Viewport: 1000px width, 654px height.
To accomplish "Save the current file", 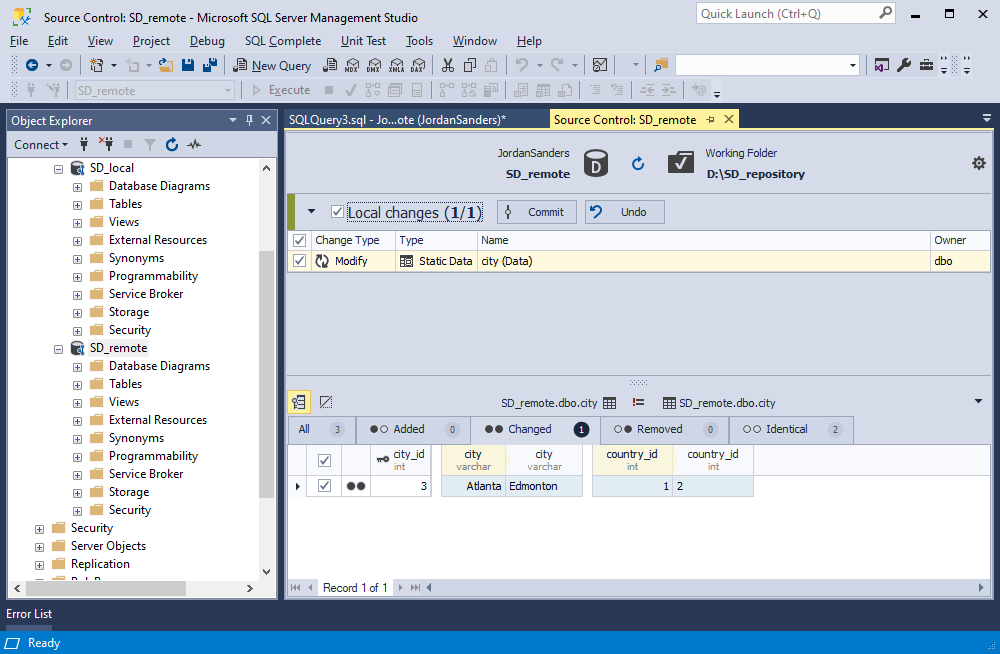I will click(x=188, y=65).
